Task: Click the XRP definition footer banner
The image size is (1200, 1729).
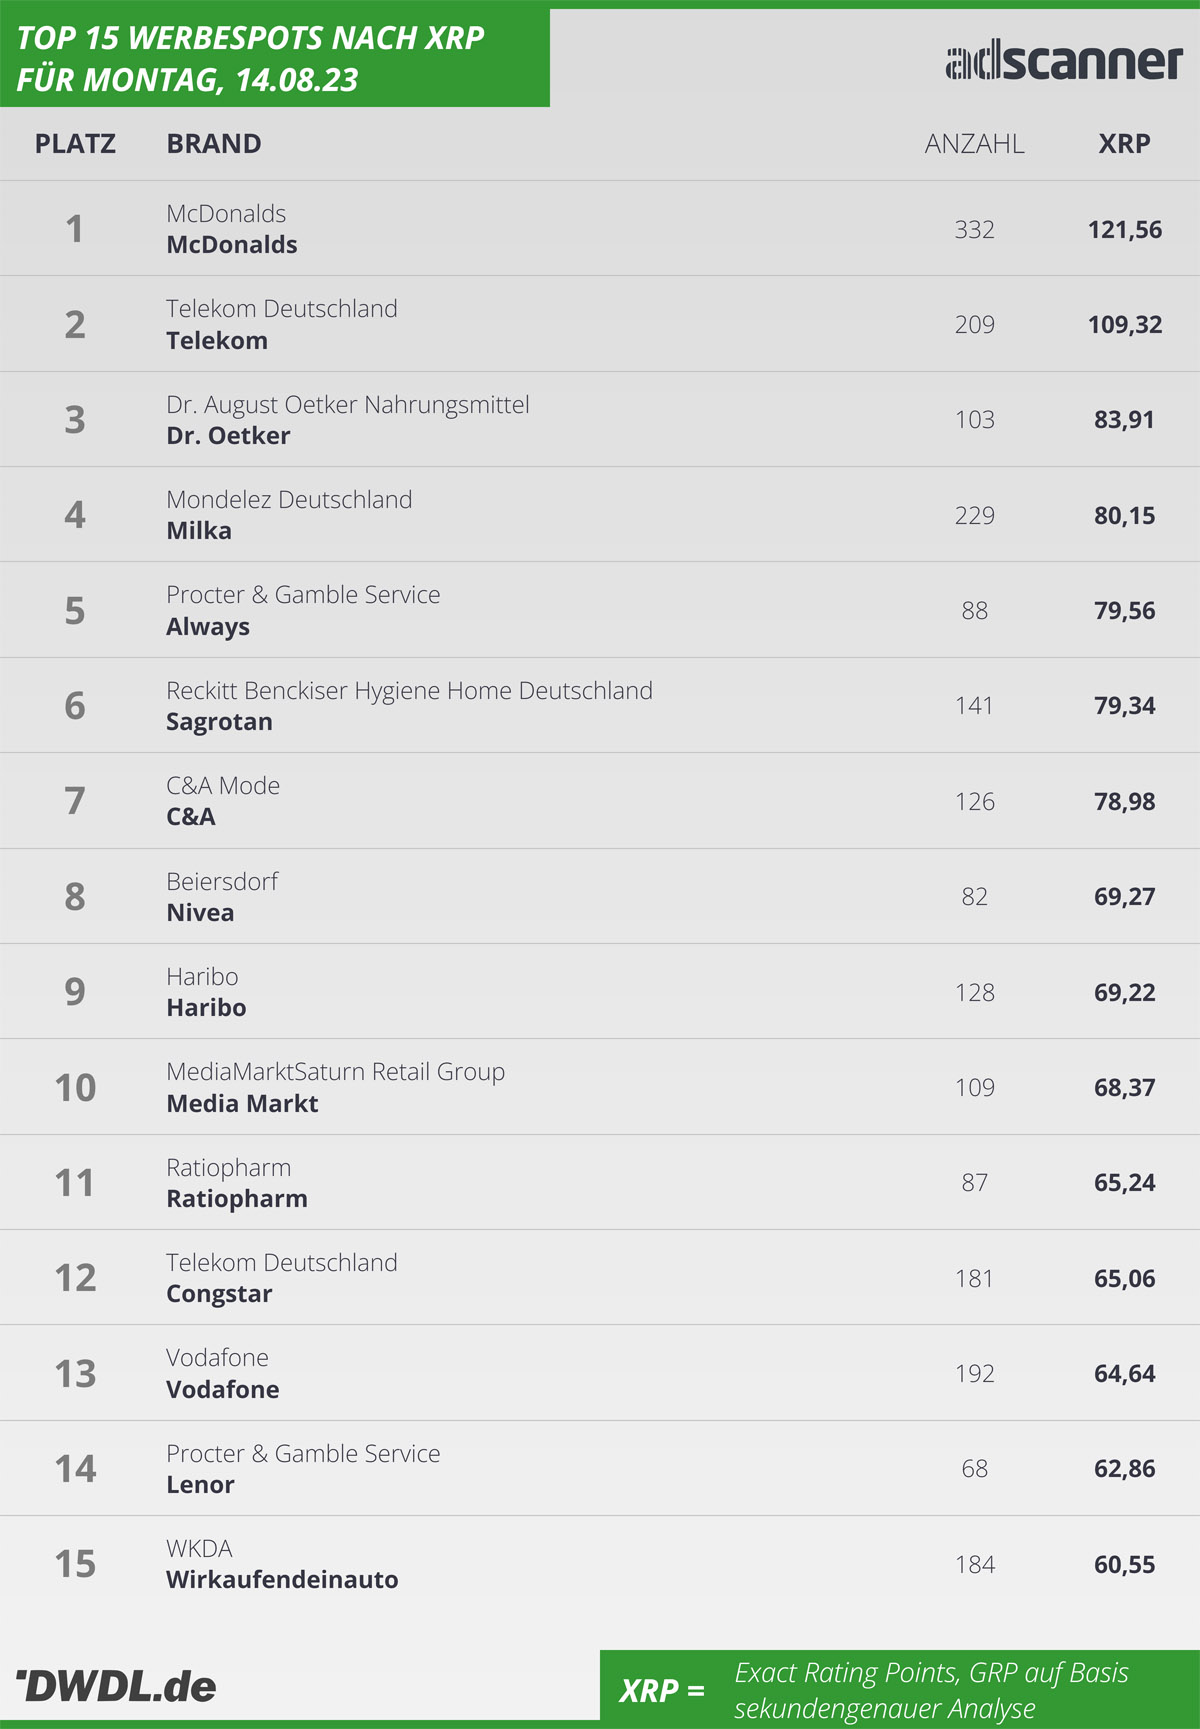Action: [900, 1687]
